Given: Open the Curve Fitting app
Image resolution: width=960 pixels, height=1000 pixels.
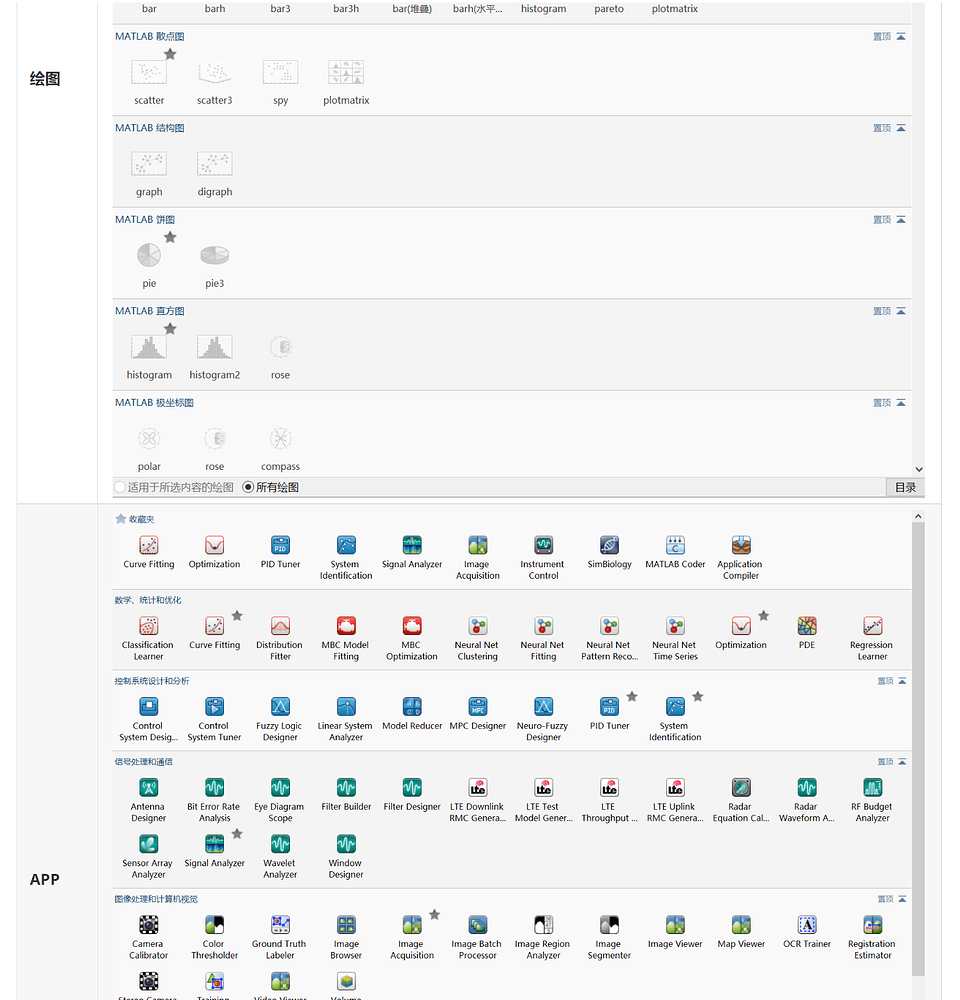Looking at the screenshot, I should [x=148, y=545].
